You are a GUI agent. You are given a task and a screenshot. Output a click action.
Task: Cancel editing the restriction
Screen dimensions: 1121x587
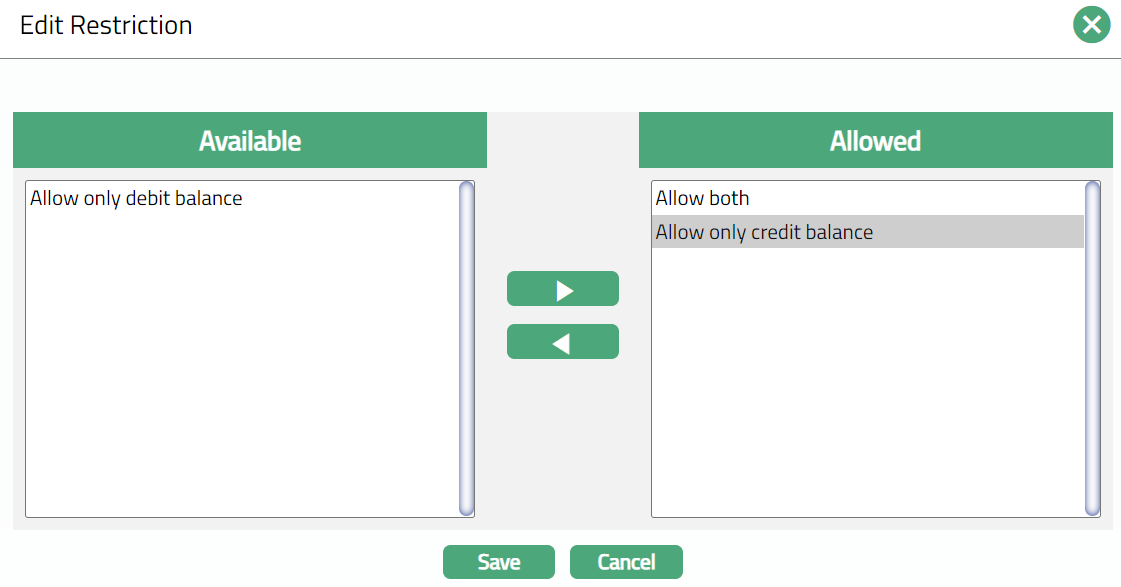(x=626, y=562)
